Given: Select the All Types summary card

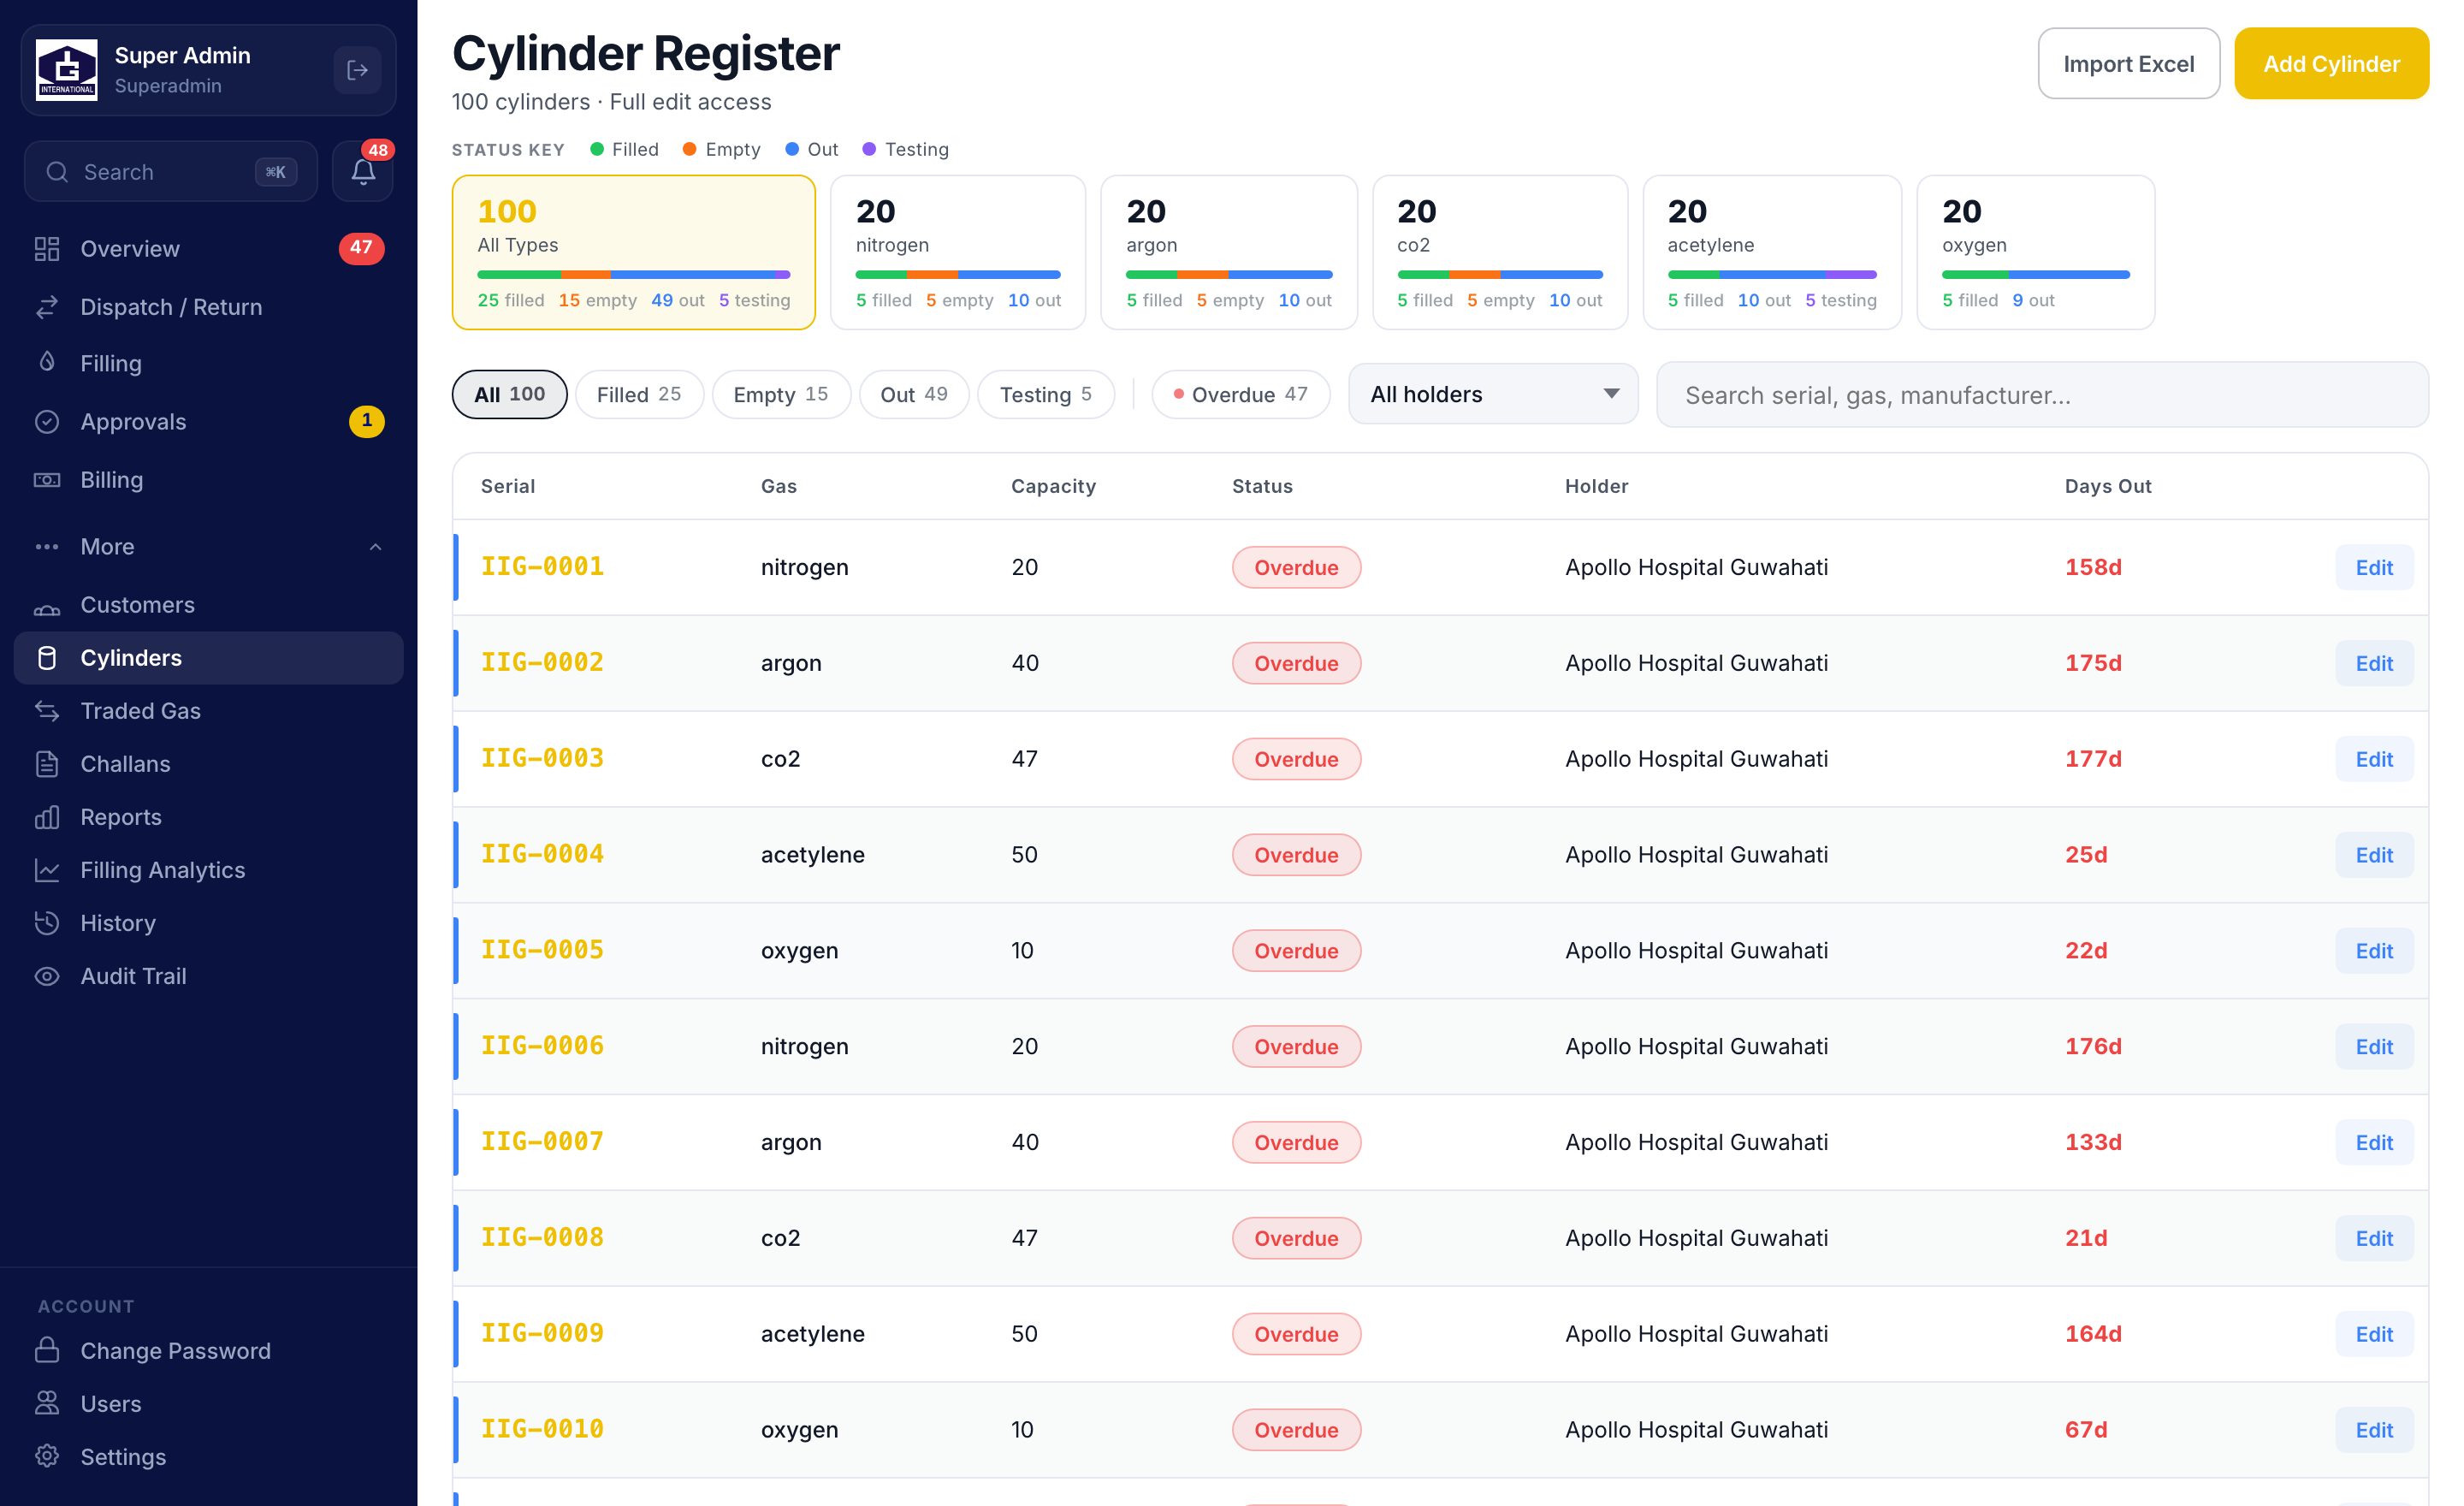Looking at the screenshot, I should tap(634, 252).
